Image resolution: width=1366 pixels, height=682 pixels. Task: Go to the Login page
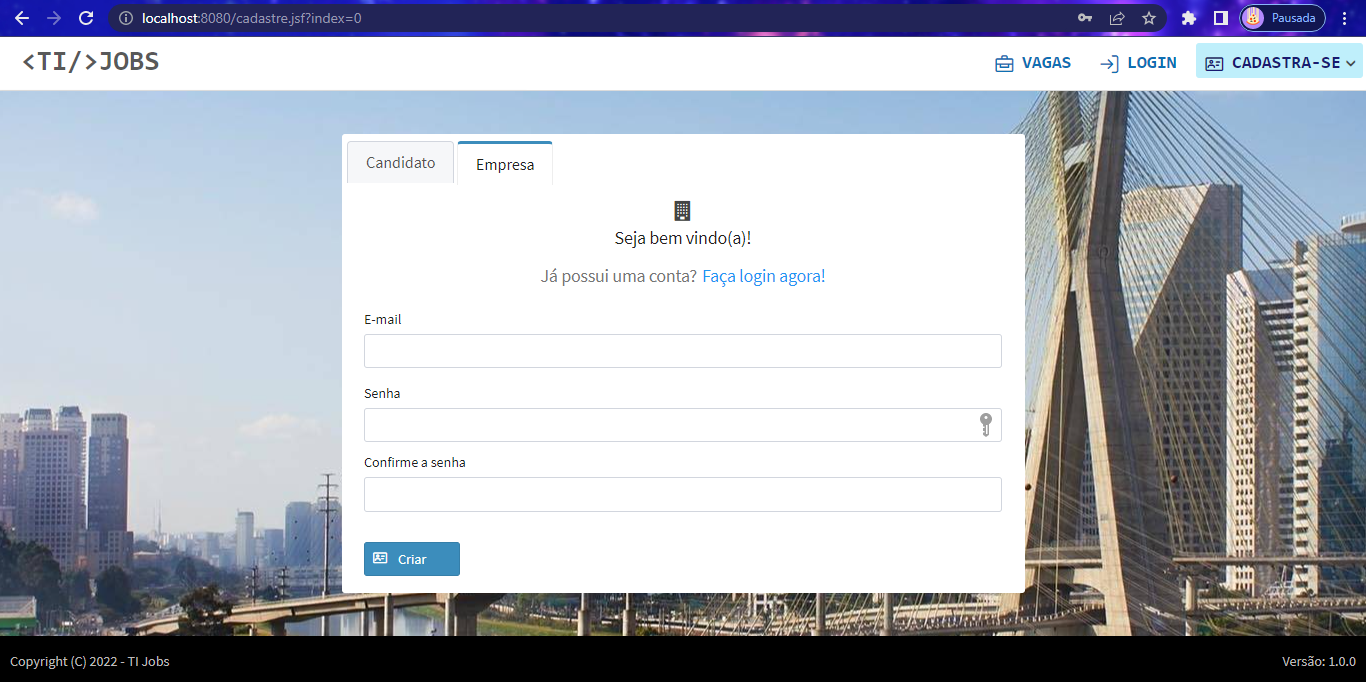click(1138, 63)
